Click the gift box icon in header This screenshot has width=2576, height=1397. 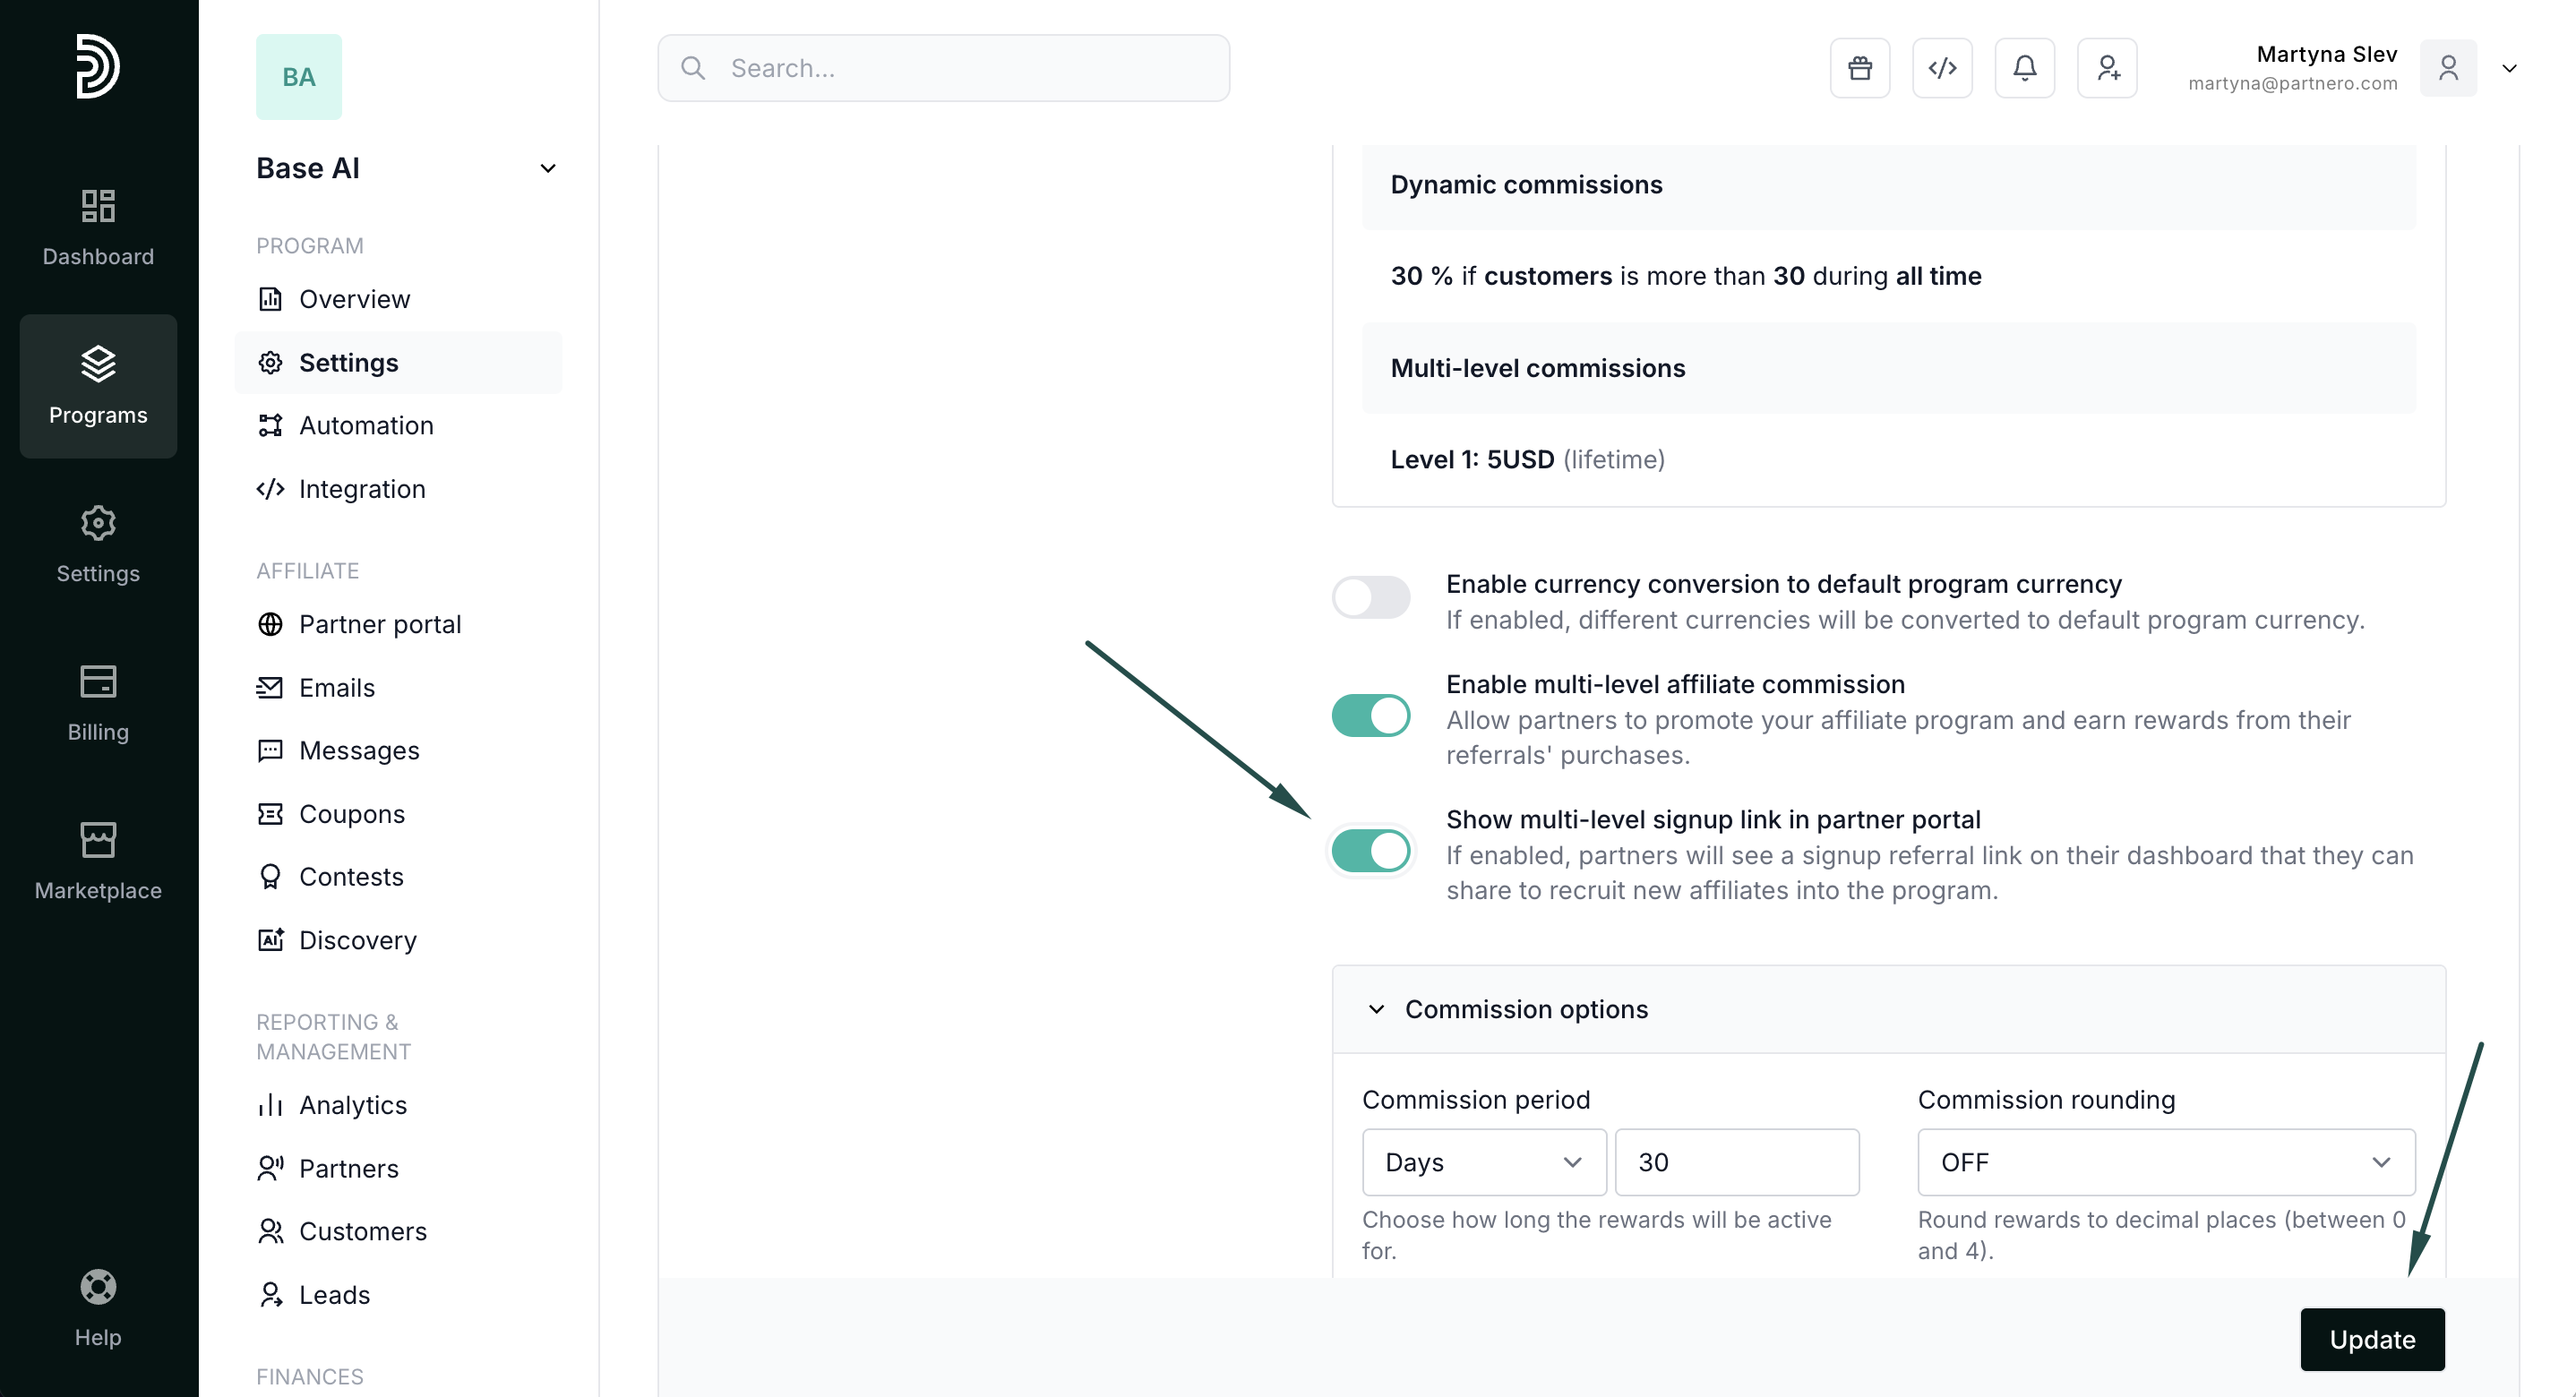(x=1859, y=68)
